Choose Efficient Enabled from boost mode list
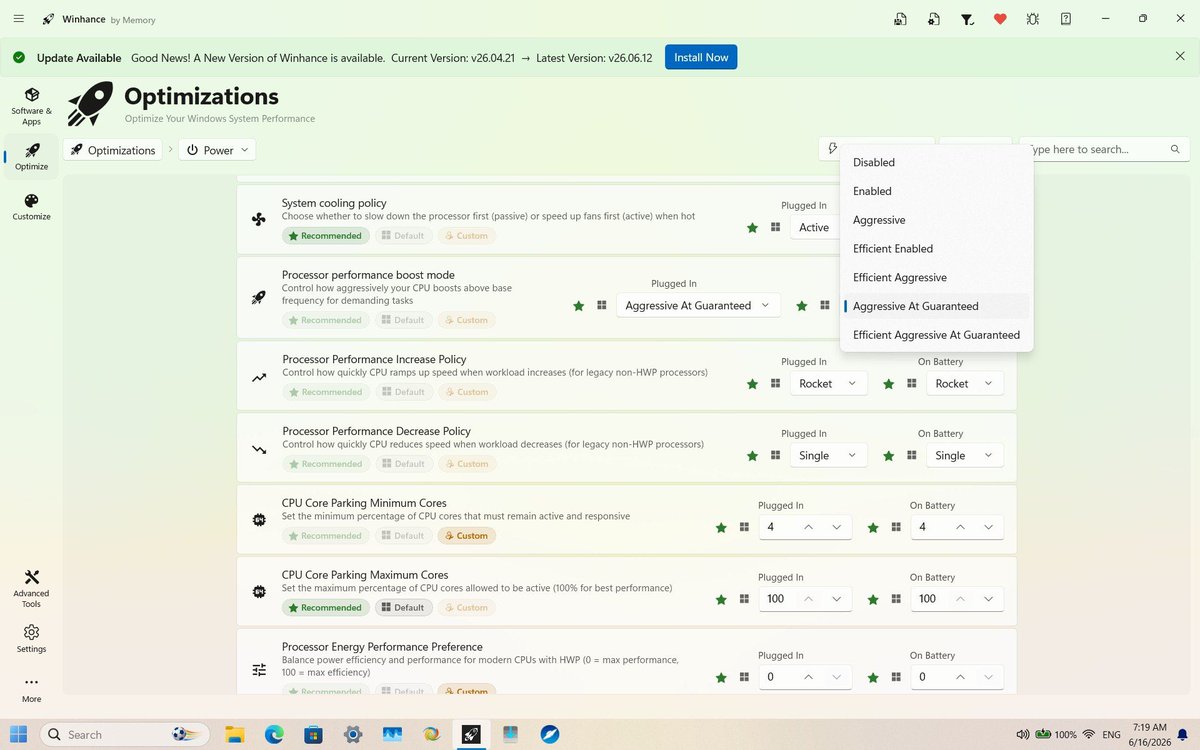 [937, 249]
